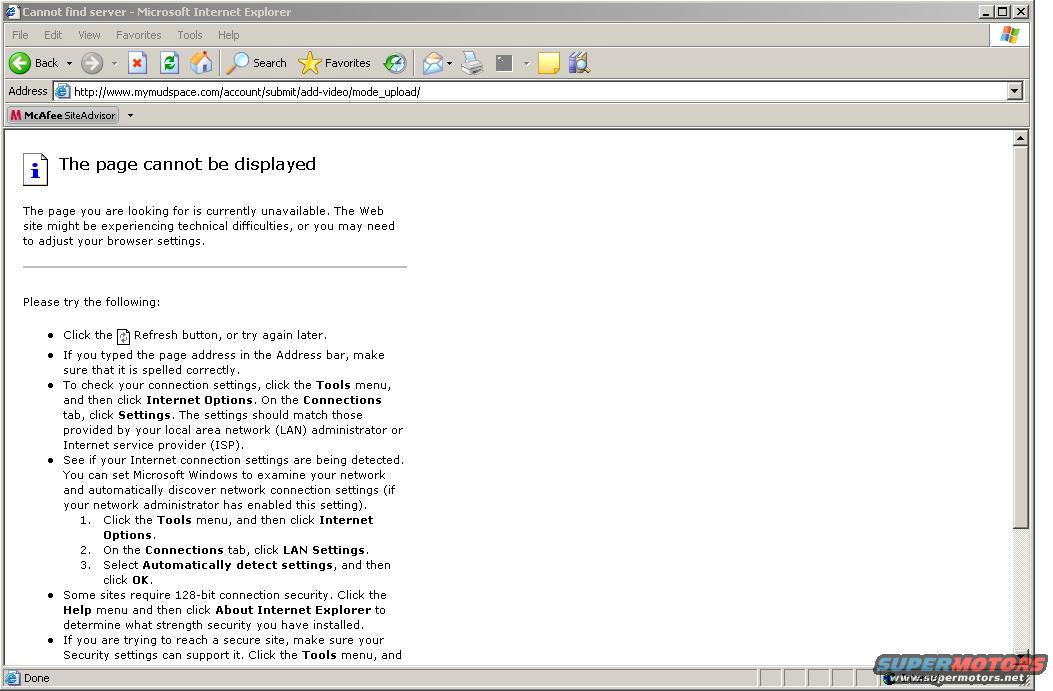This screenshot has width=1053, height=691.
Task: Click the page icon in the address bar
Action: click(62, 91)
